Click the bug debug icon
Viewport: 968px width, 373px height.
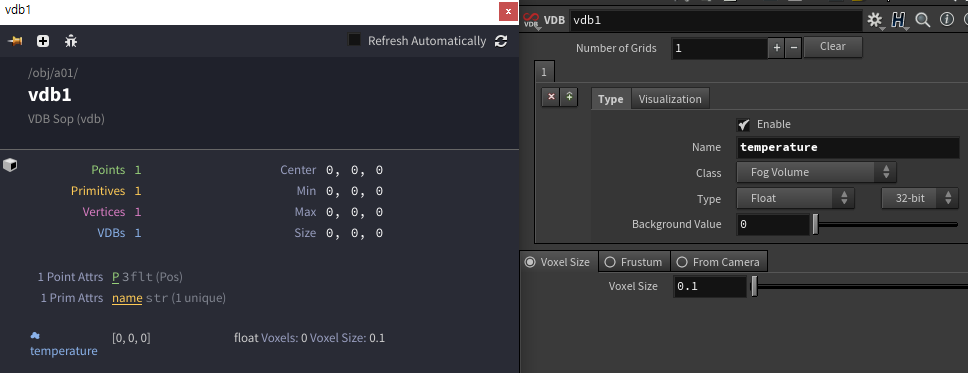[71, 41]
